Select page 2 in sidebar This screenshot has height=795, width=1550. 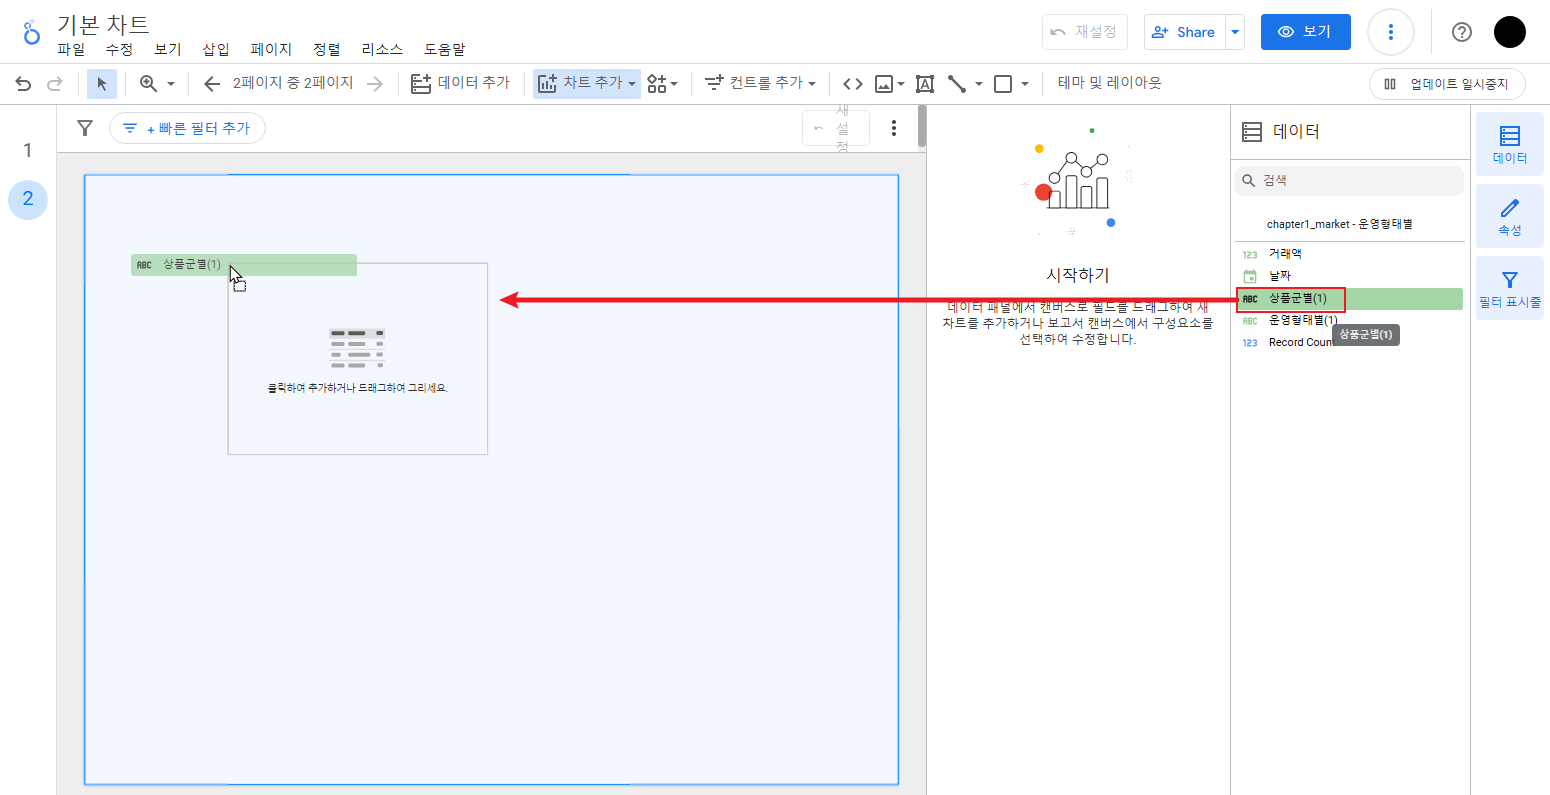pyautogui.click(x=28, y=199)
